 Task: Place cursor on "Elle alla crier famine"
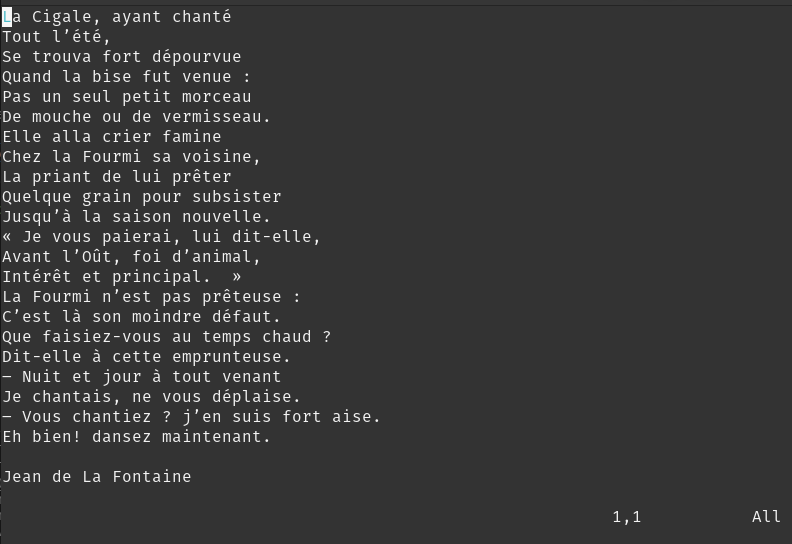pyautogui.click(x=111, y=137)
